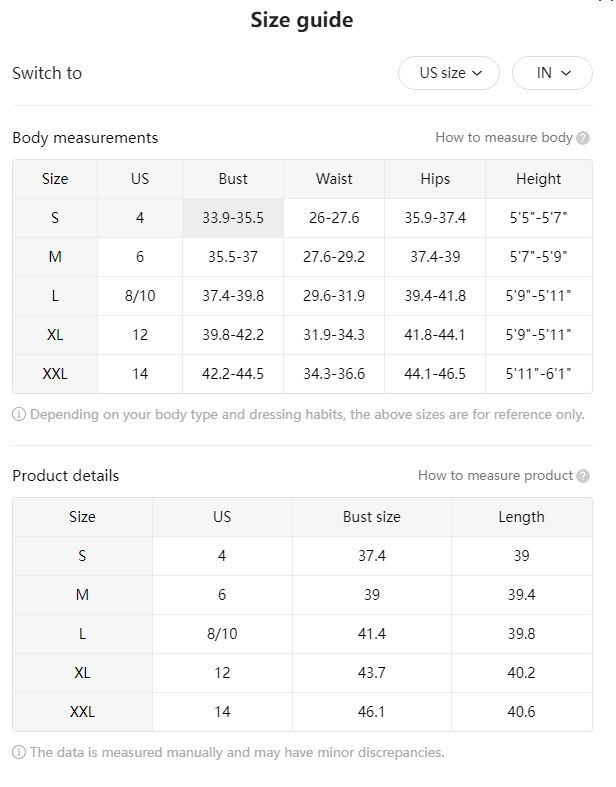Click the info icon before the body type disclaimer
Viewport: 616px width, 787px height.
[x=19, y=415]
